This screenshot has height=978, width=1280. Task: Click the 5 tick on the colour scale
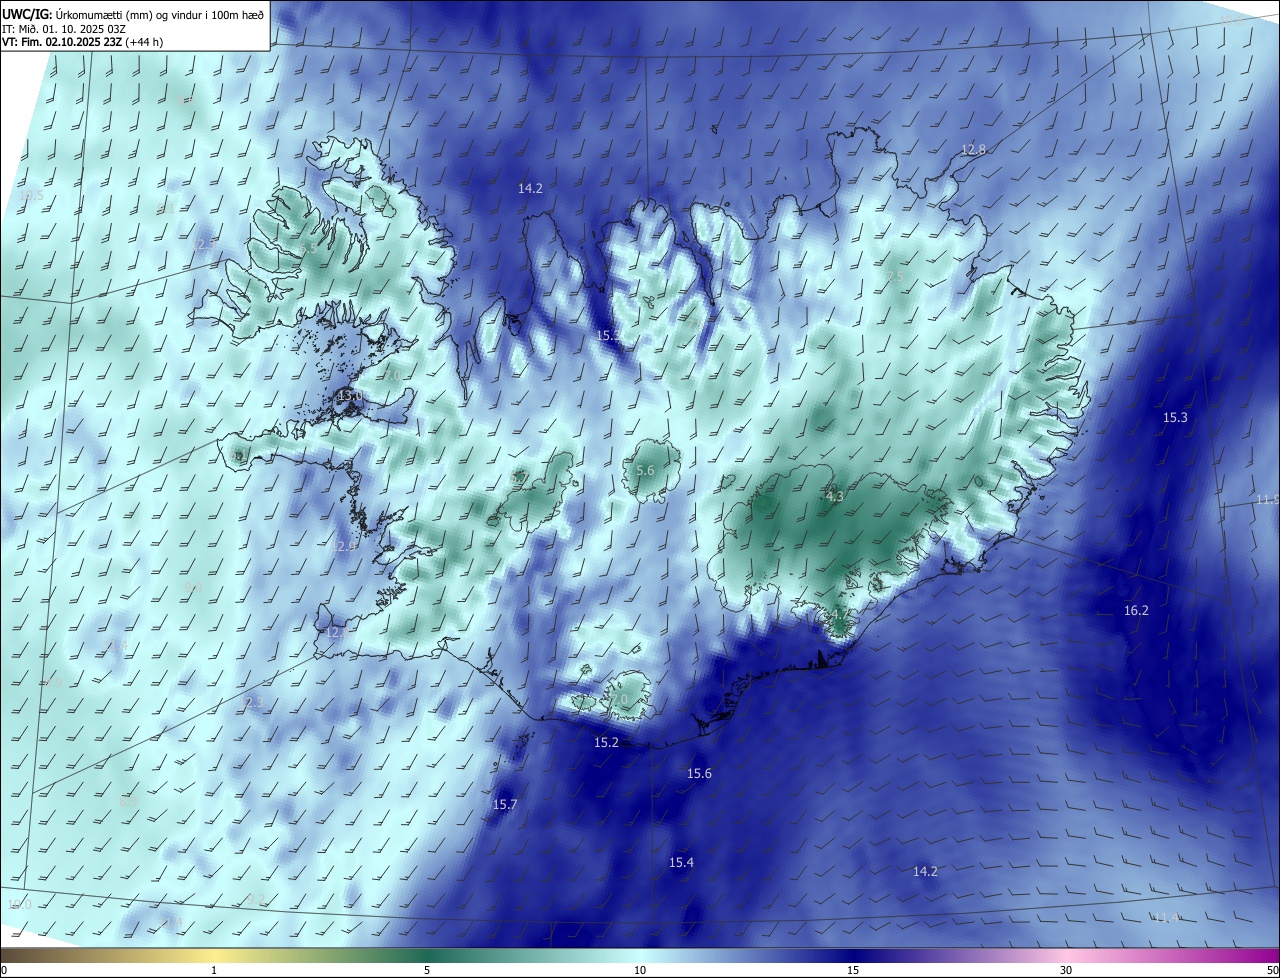pos(427,970)
